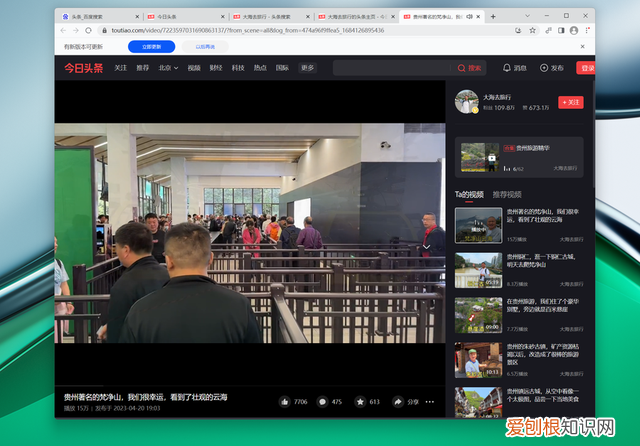Open the 视频 channel

point(194,68)
